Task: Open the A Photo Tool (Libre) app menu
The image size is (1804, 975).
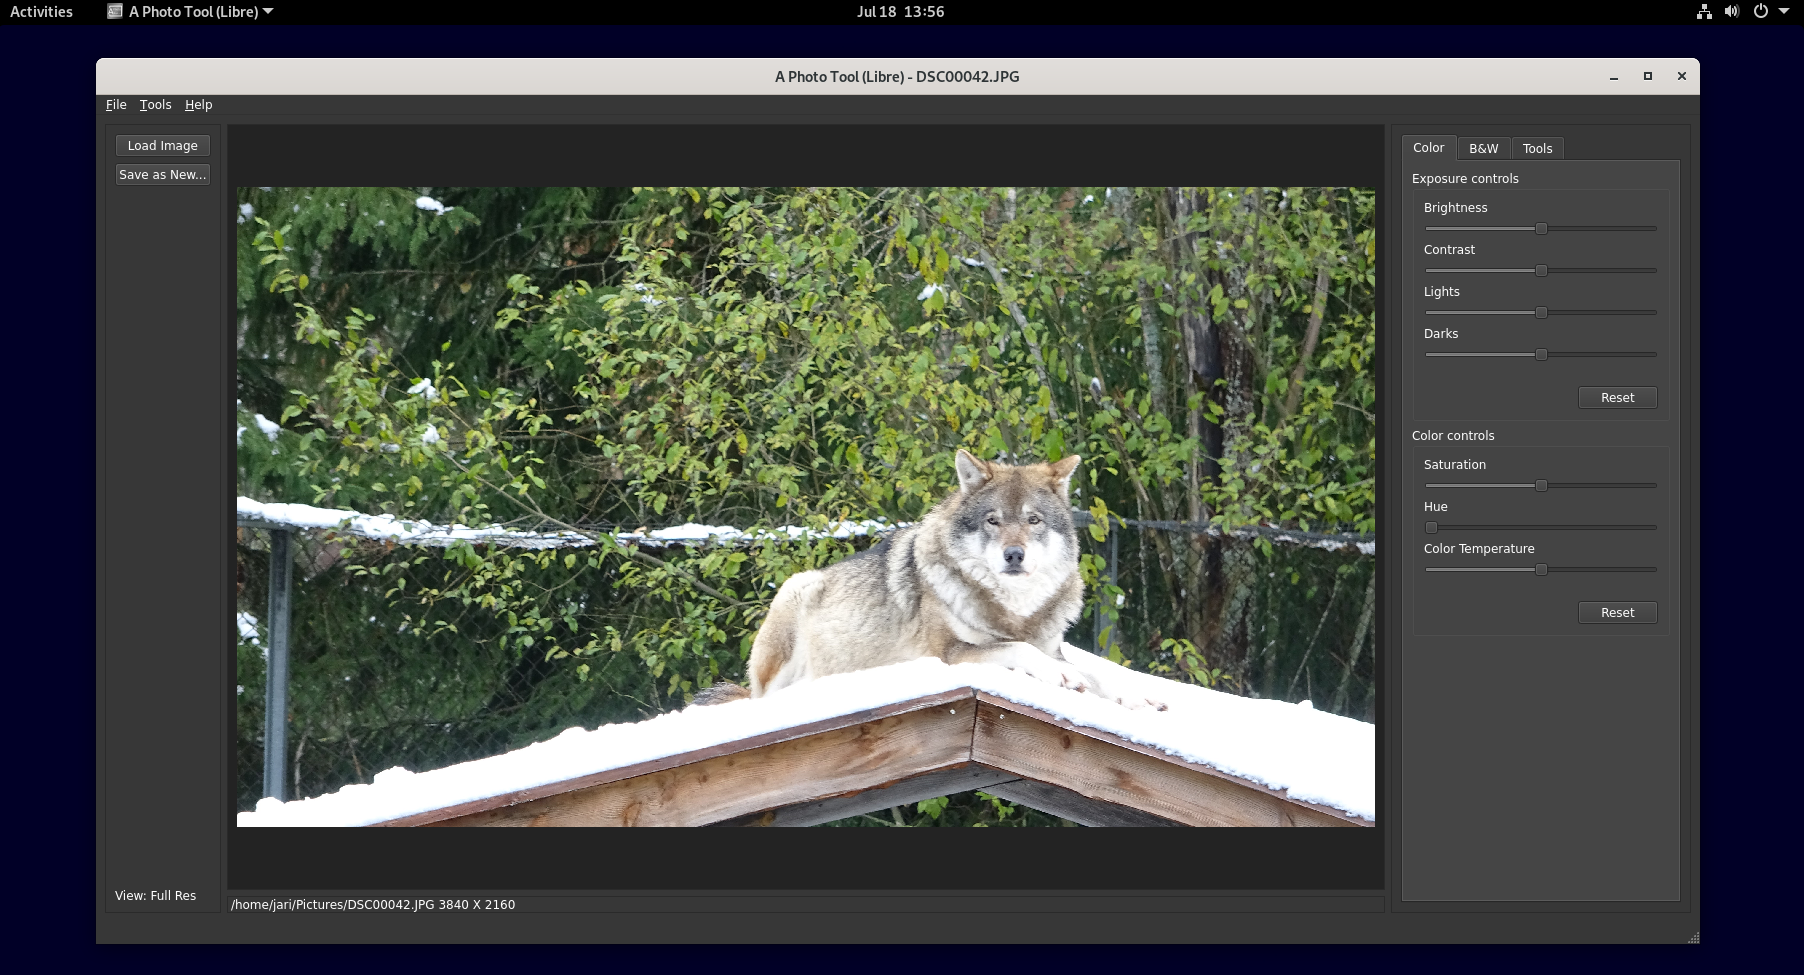Action: (190, 12)
